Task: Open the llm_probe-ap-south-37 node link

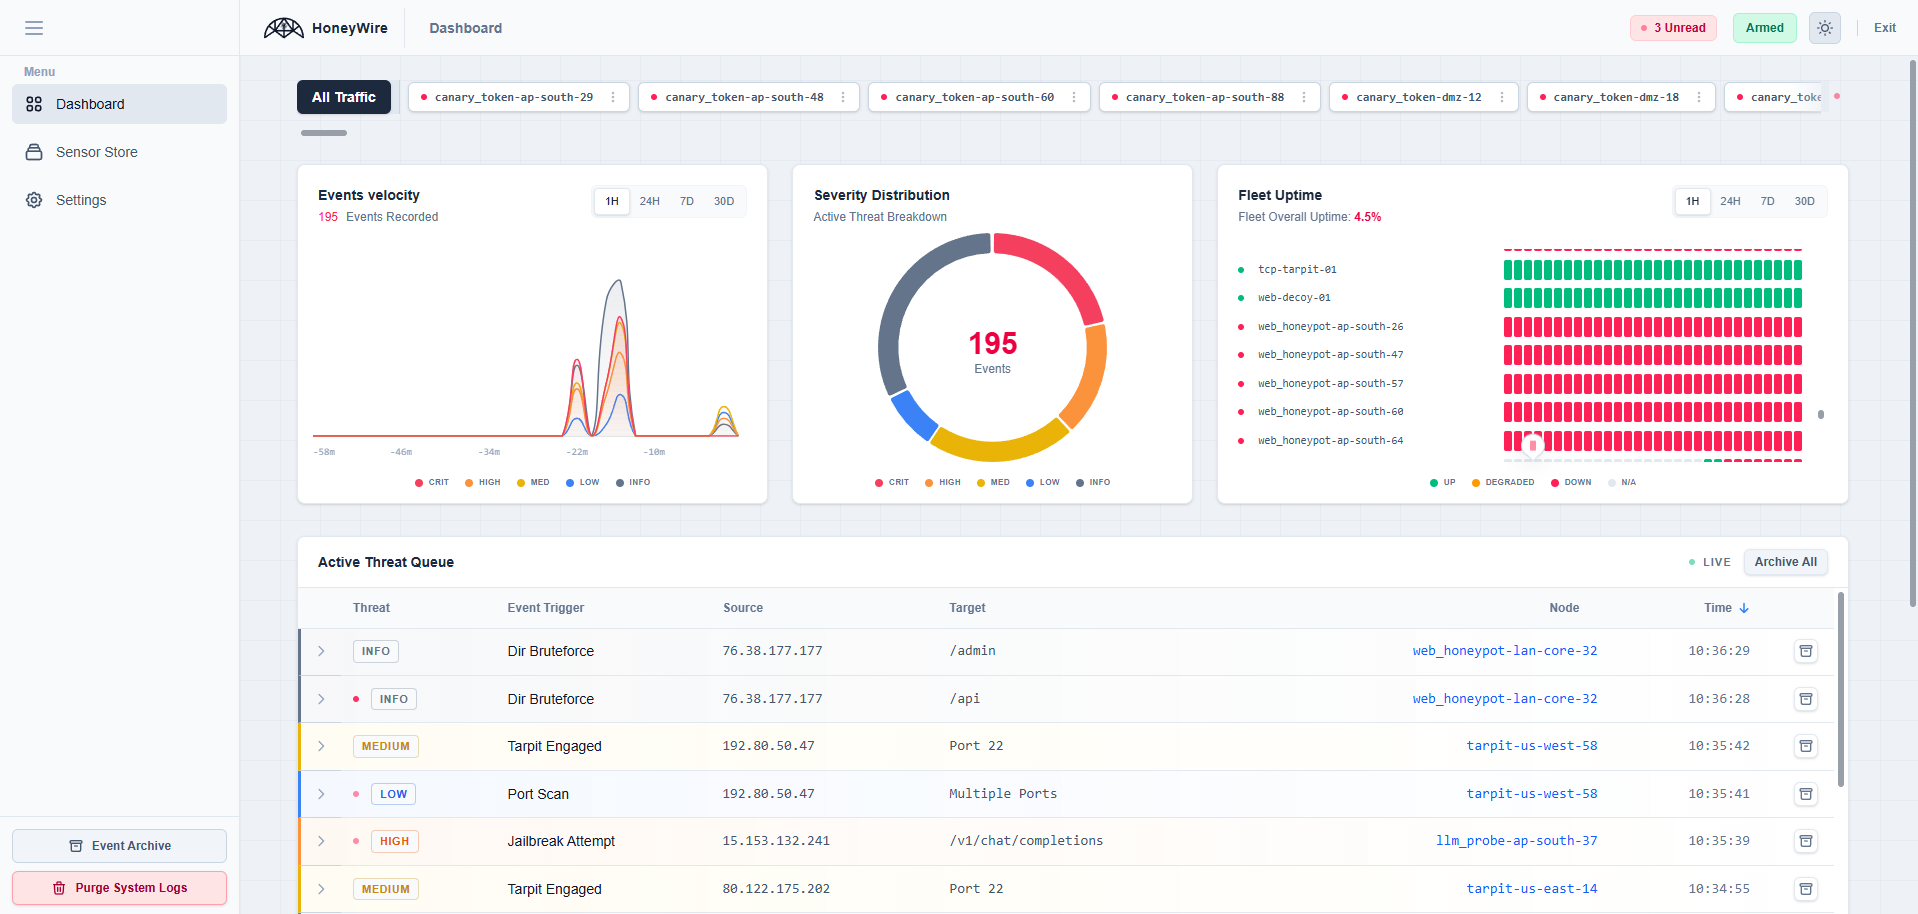Action: tap(1516, 841)
